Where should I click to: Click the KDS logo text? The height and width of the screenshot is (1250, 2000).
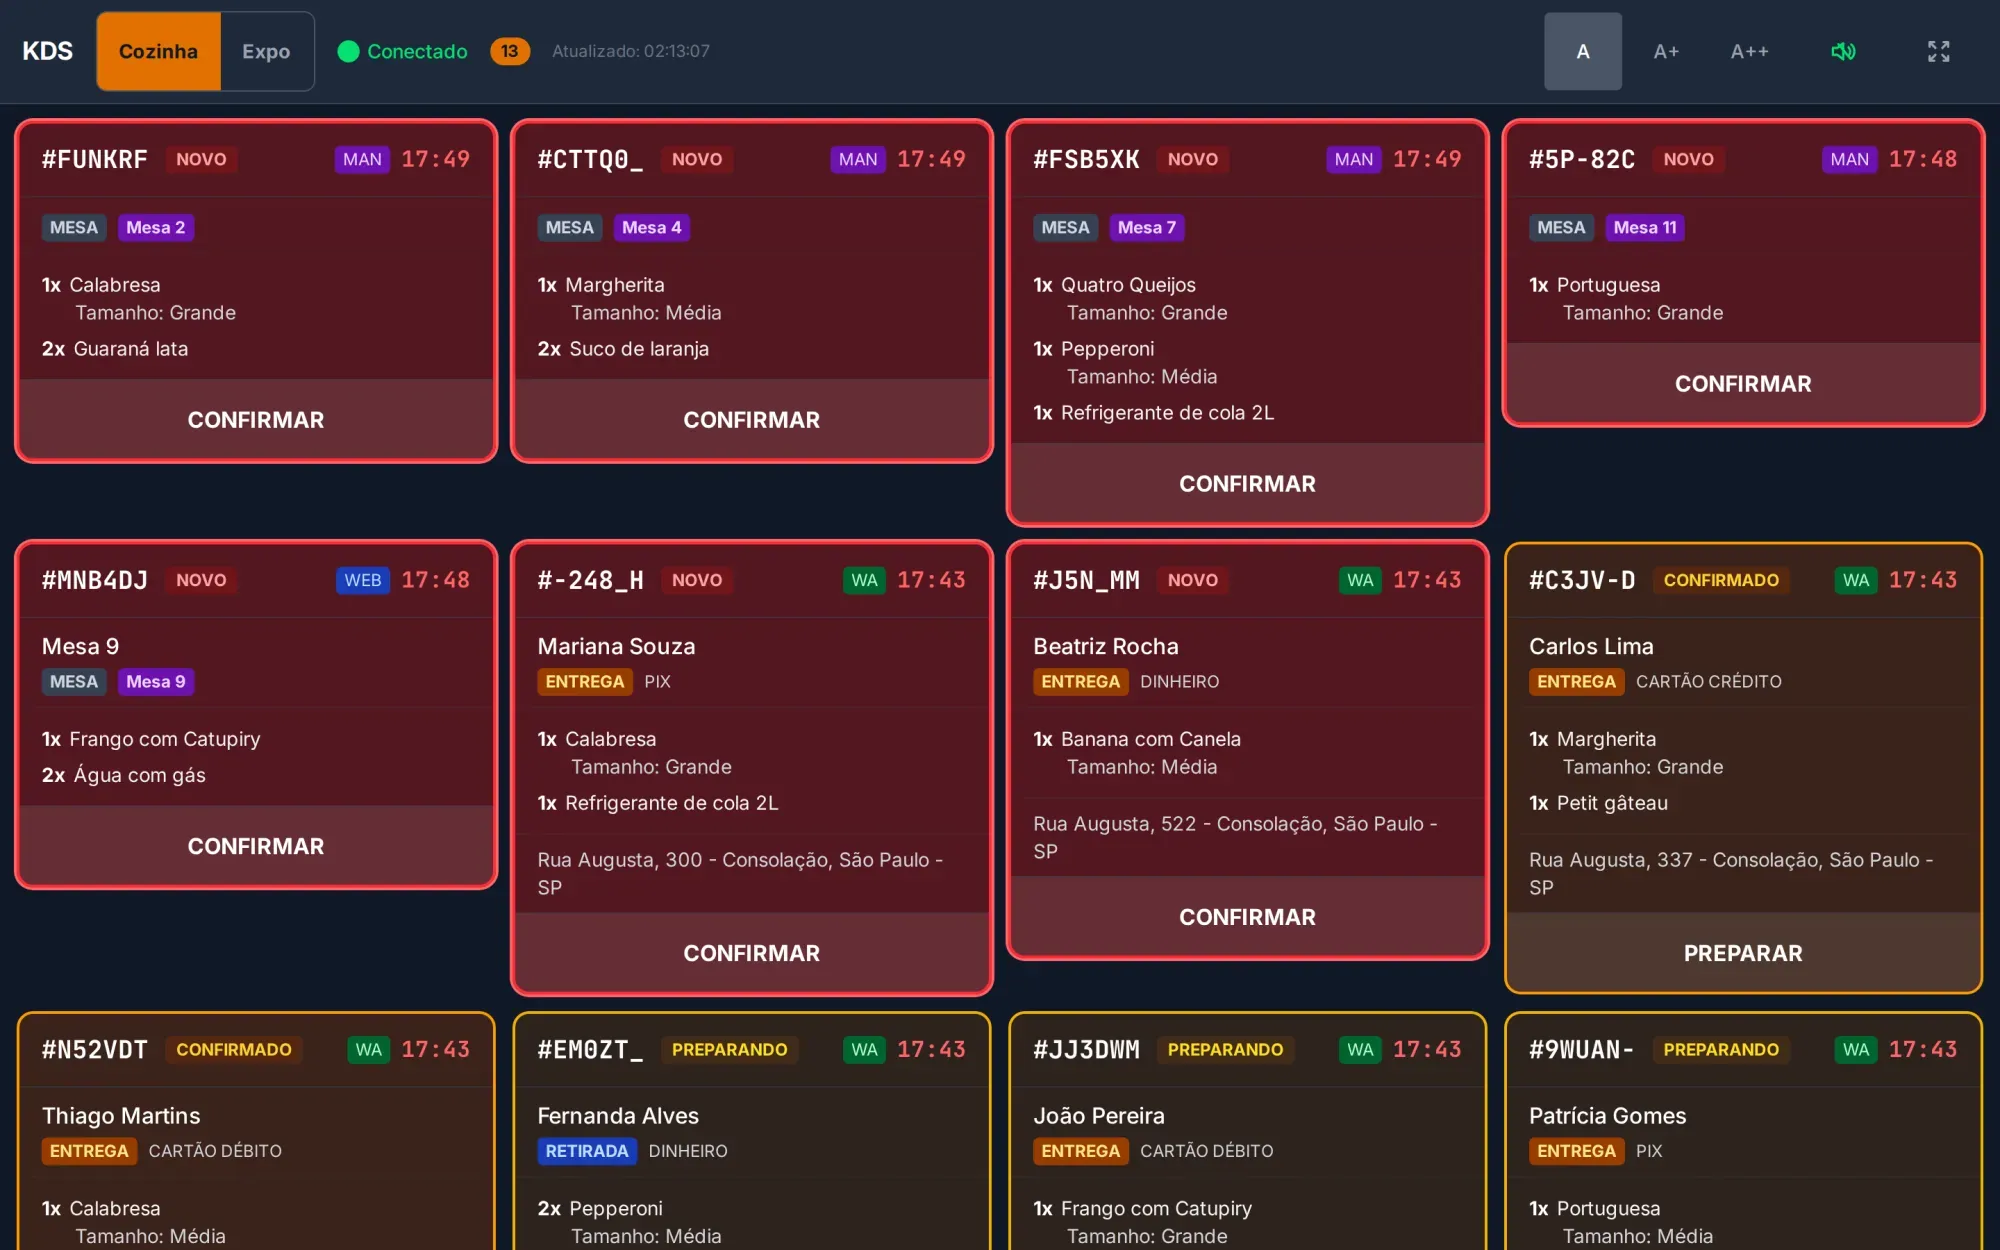(x=48, y=51)
